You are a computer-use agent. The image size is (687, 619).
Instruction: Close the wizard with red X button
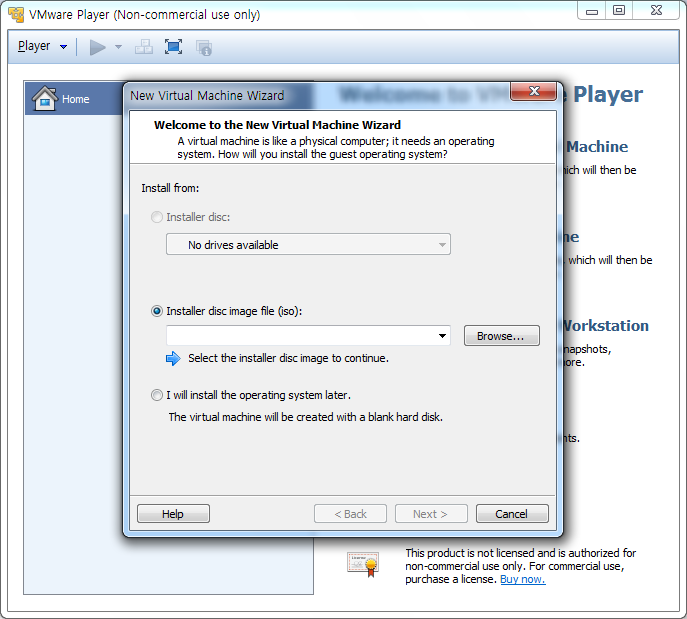pyautogui.click(x=534, y=91)
